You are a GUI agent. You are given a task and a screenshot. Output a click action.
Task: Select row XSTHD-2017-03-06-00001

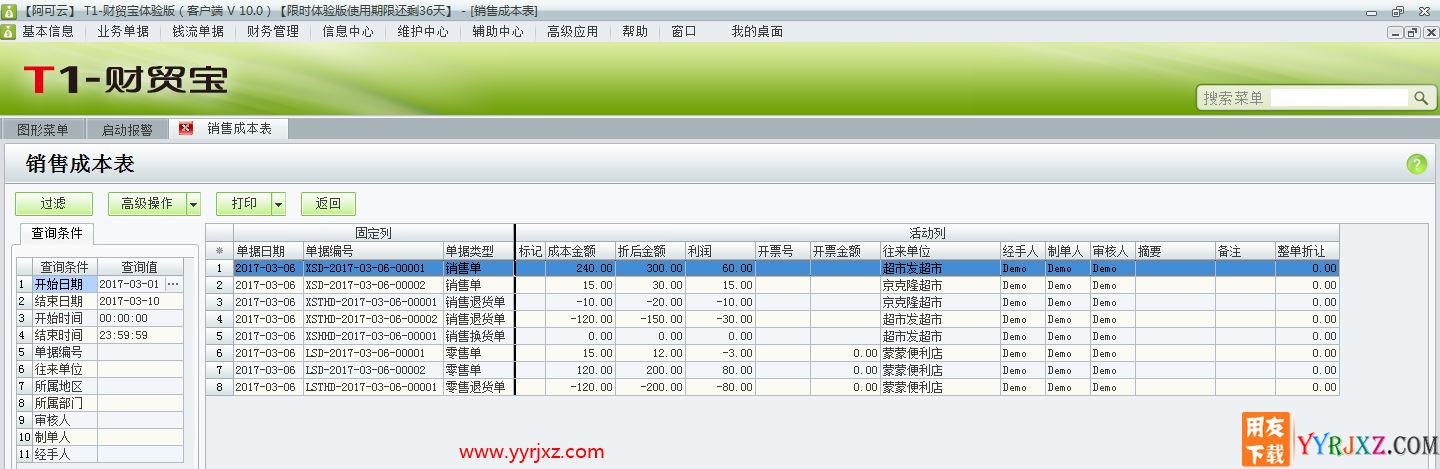772,302
